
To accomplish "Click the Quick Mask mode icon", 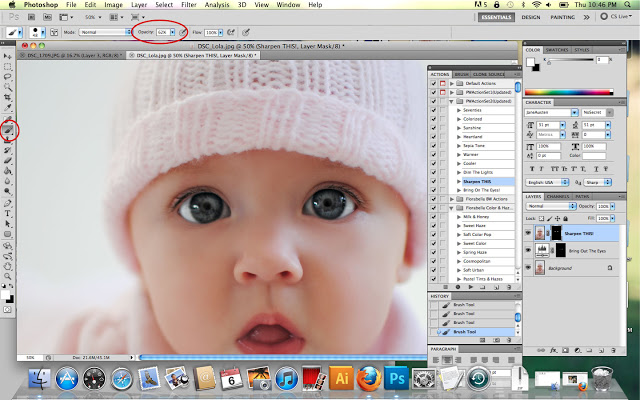I will (7, 310).
